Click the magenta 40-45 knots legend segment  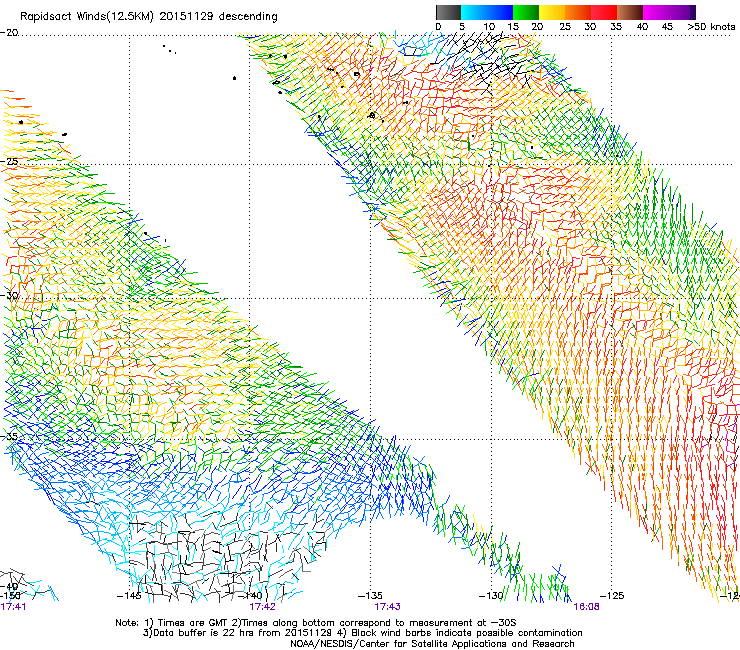656,12
